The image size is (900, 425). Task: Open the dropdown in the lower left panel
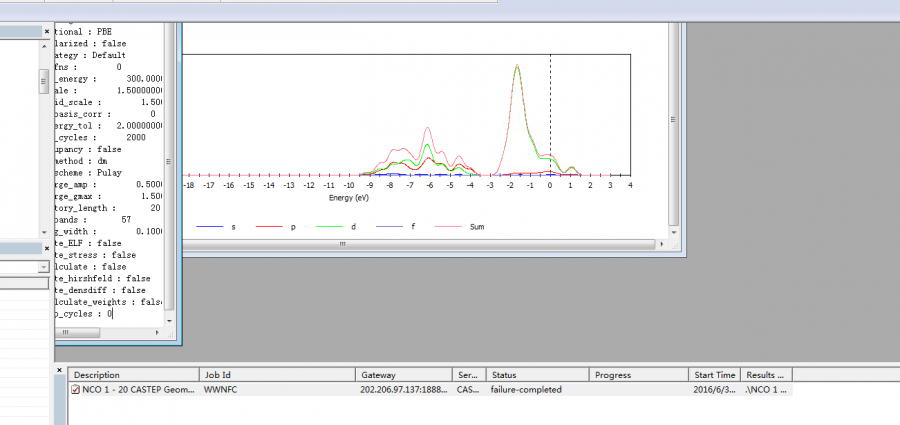44,267
